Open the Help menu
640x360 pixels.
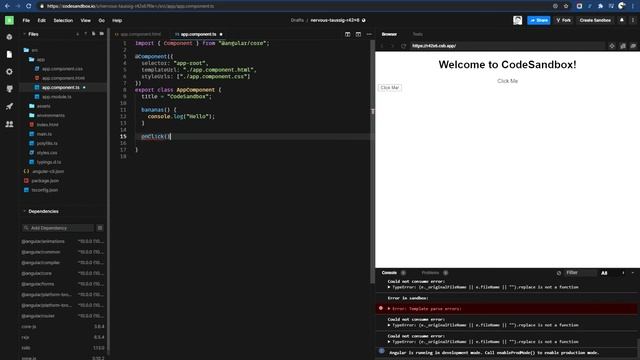117,20
